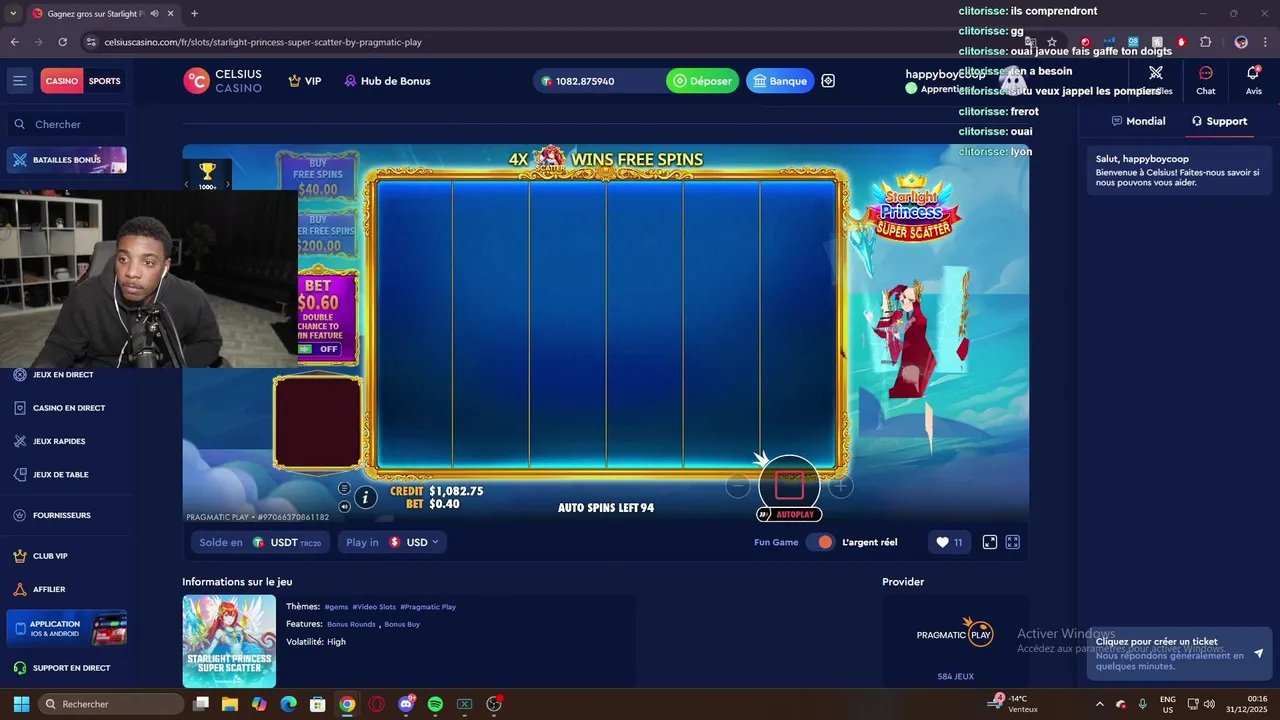Viewport: 1280px width, 720px height.
Task: Open wallet settings icon next to Banque
Action: pyautogui.click(x=828, y=81)
